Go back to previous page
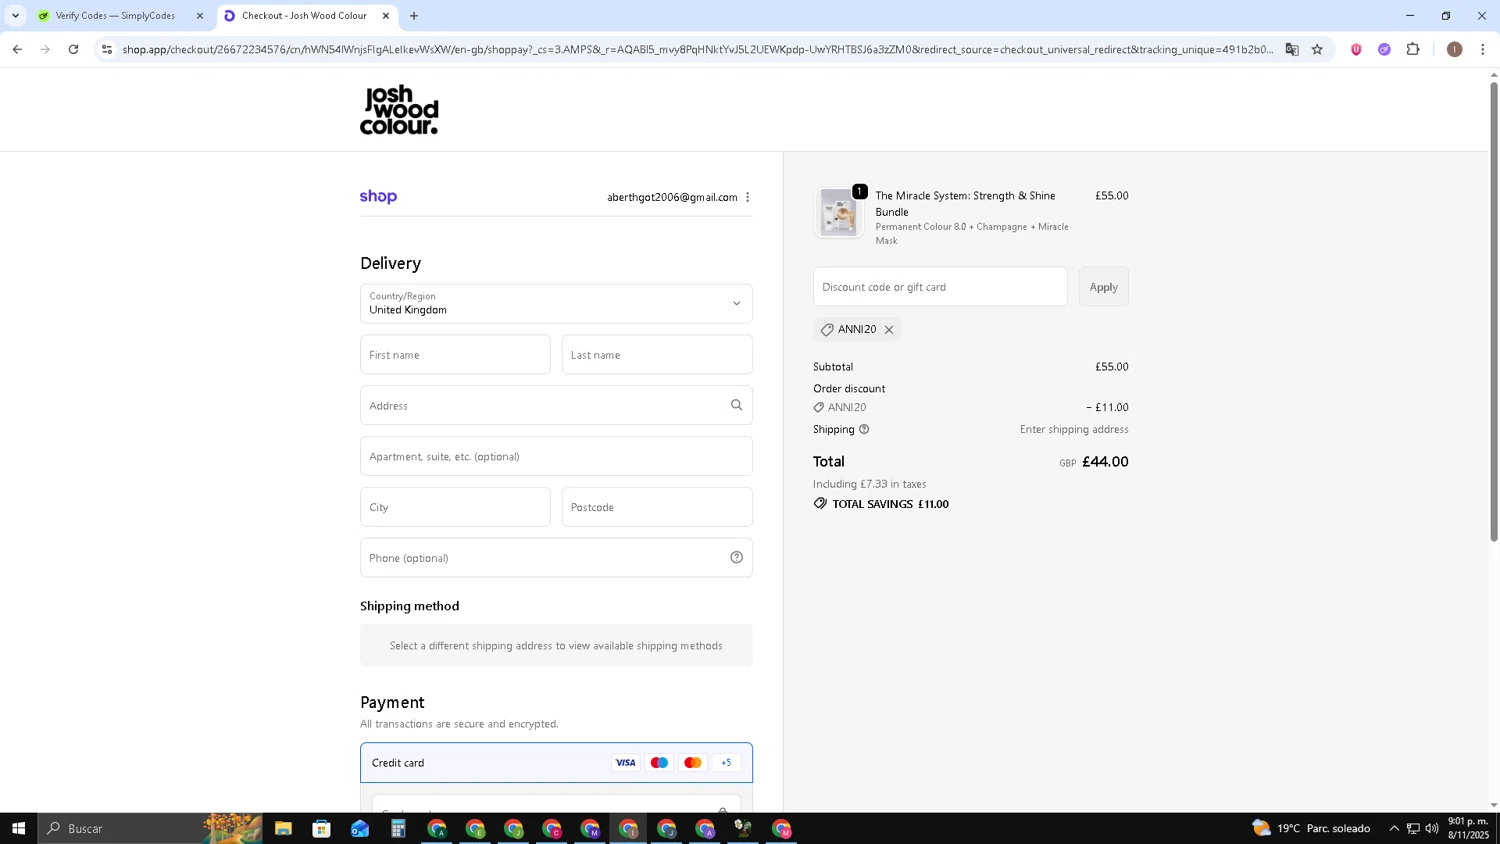Screen dimensions: 1500x844 click(17, 49)
